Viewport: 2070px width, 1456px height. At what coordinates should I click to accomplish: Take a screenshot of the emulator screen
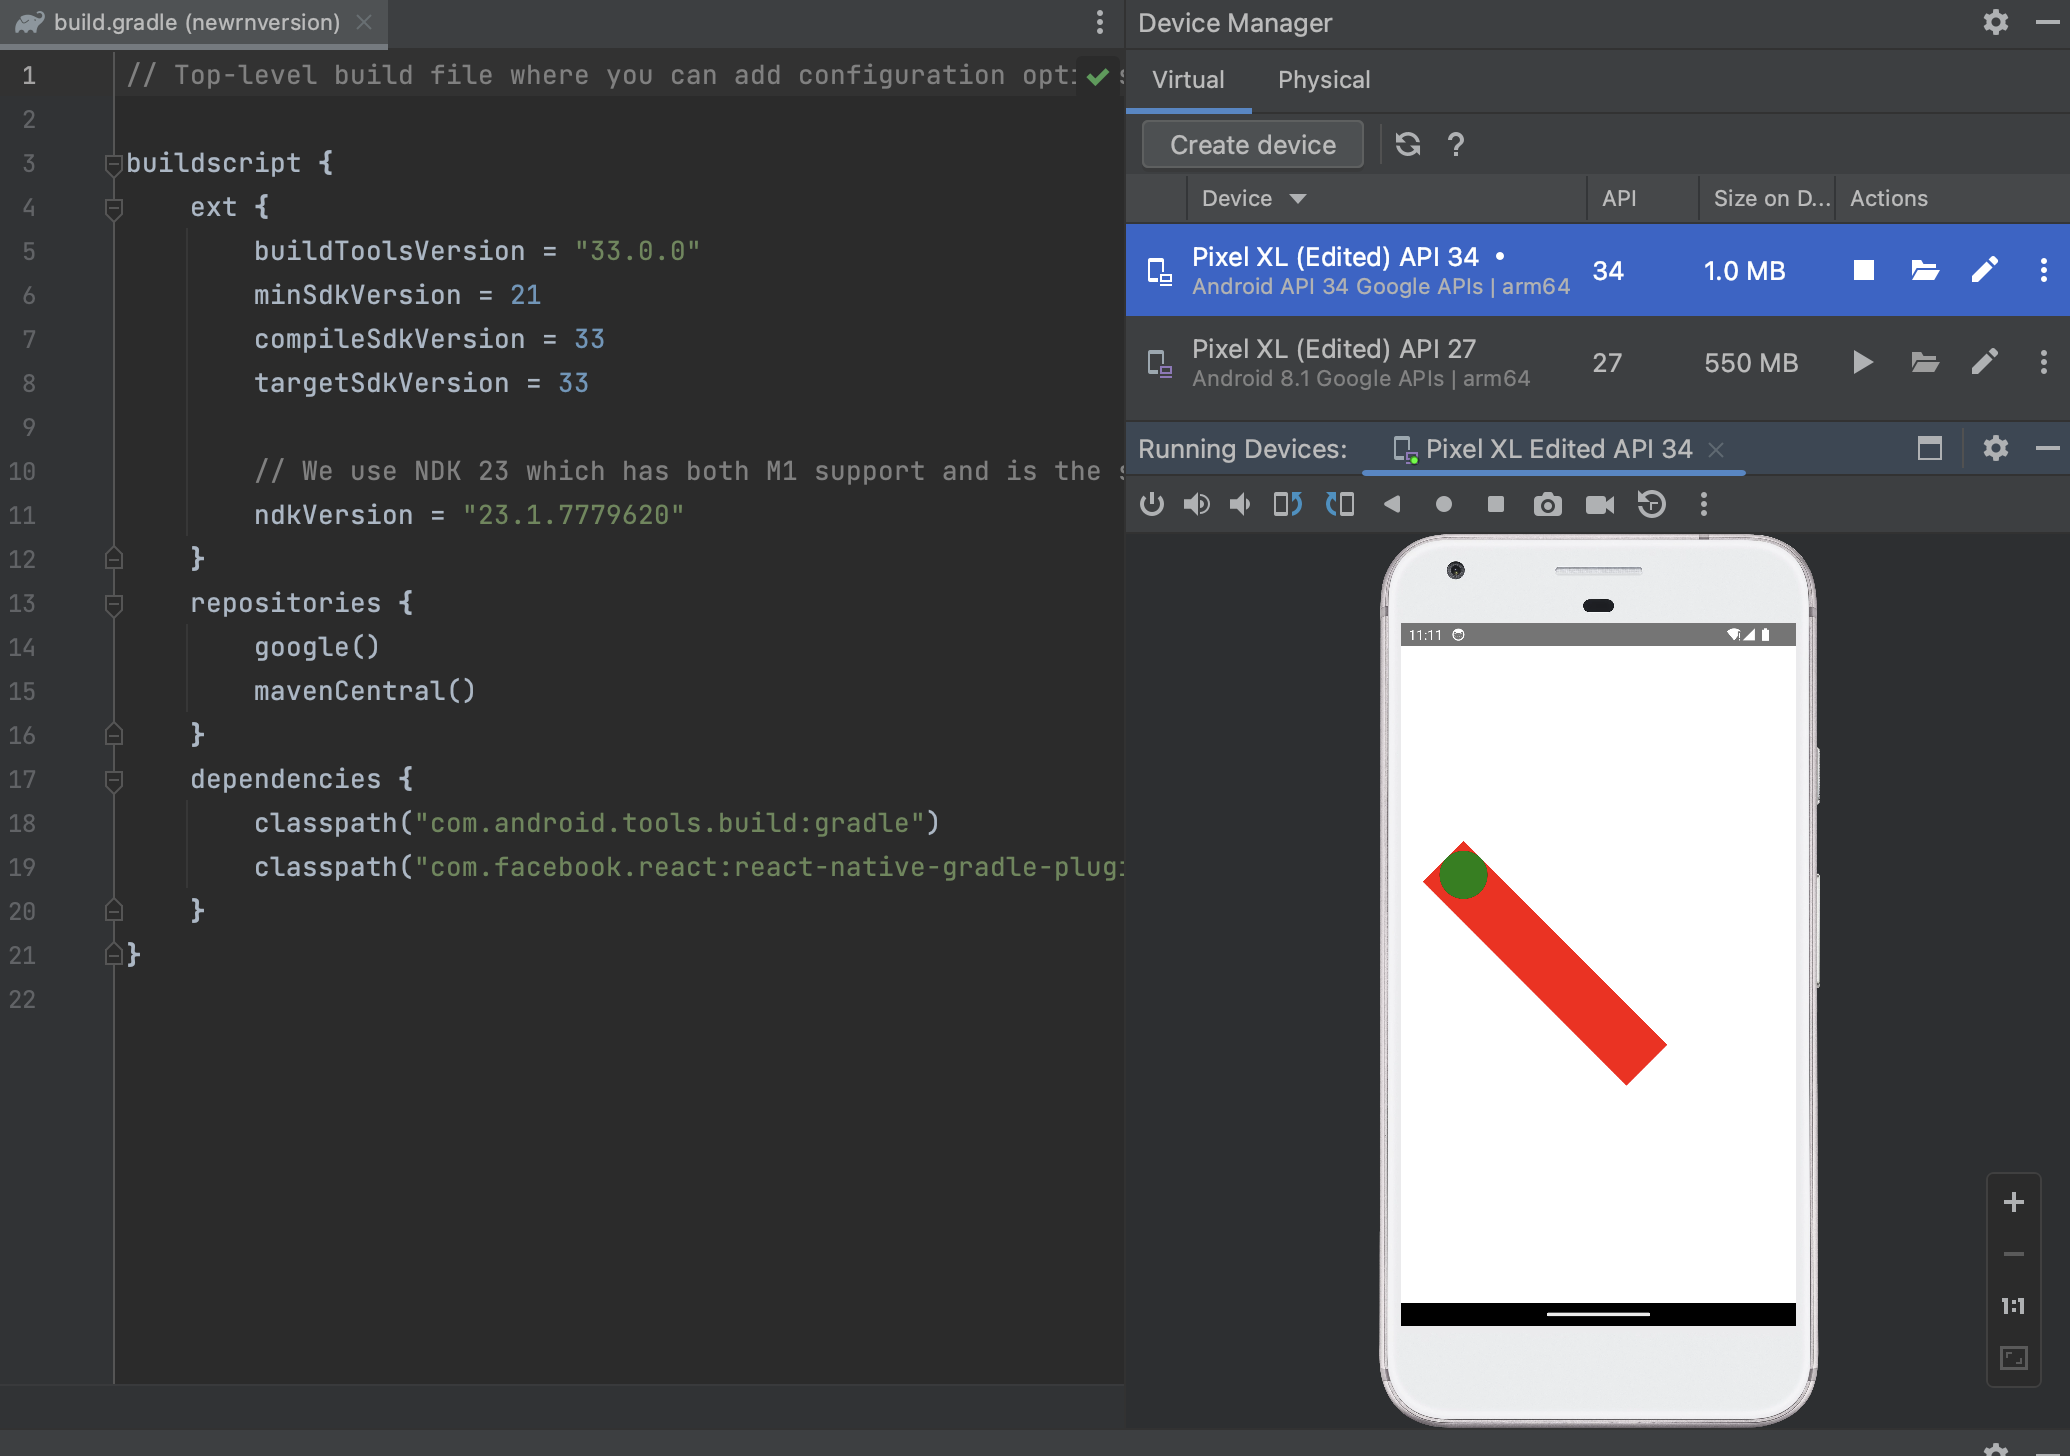tap(1548, 504)
